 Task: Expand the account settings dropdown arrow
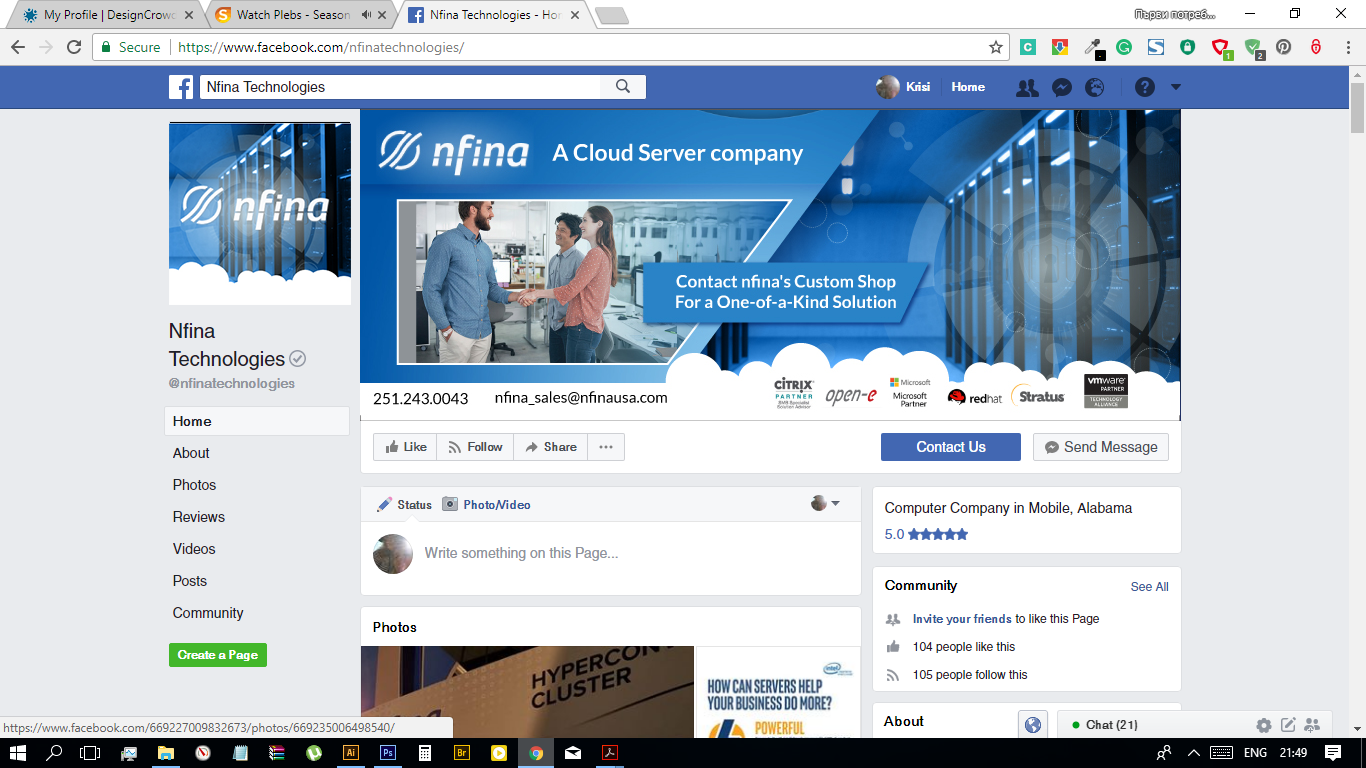coord(1176,87)
